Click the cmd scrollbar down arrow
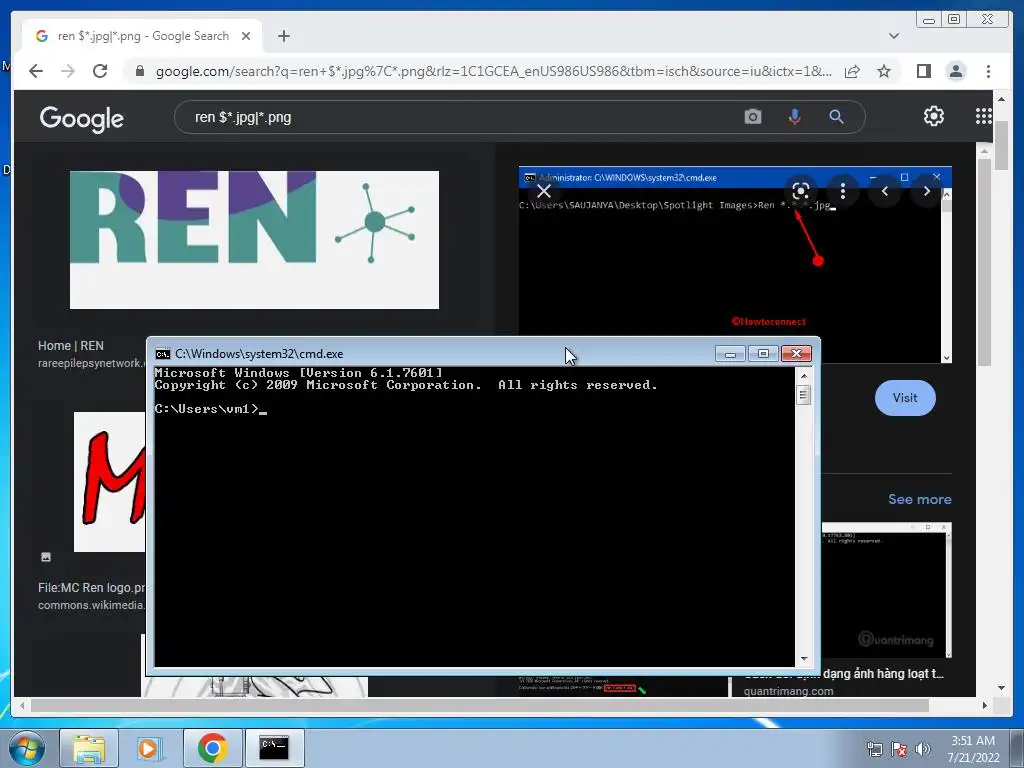Viewport: 1024px width, 768px height. (804, 659)
